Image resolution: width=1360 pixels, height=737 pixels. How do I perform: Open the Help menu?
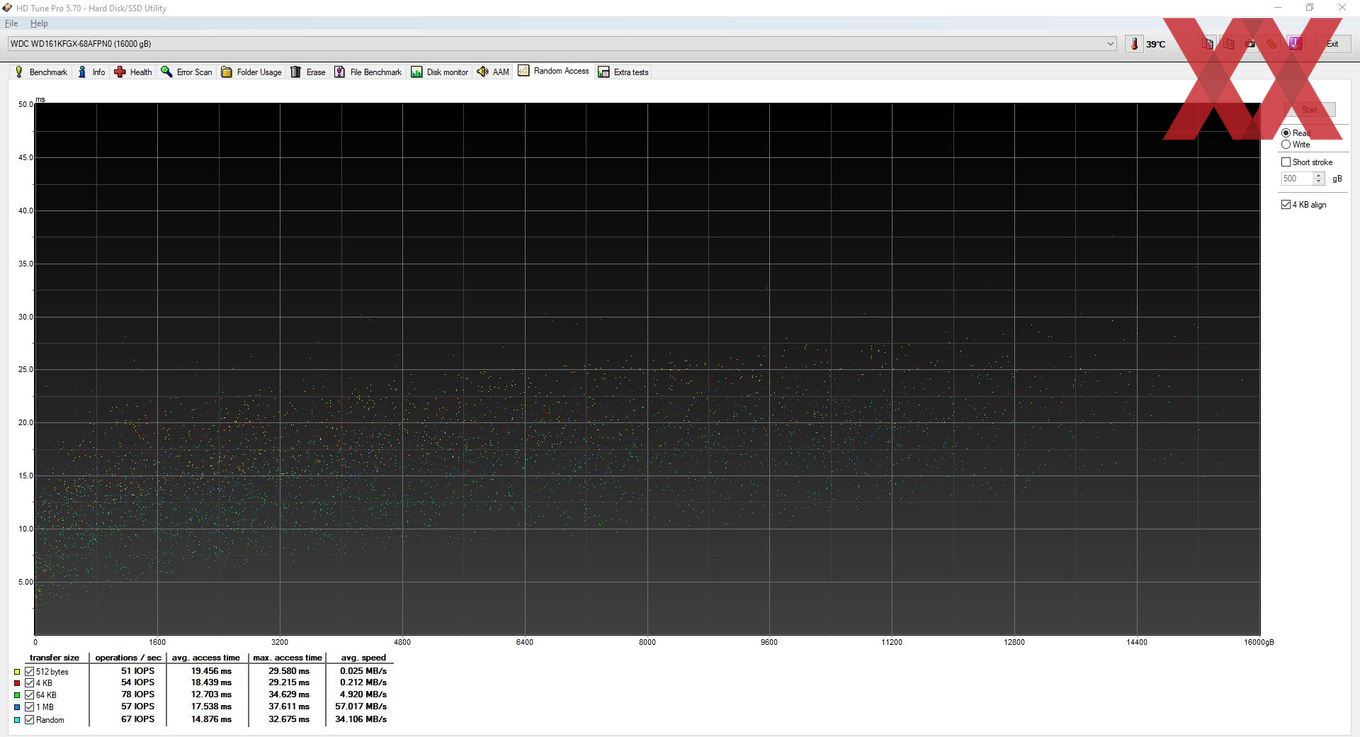[x=39, y=23]
